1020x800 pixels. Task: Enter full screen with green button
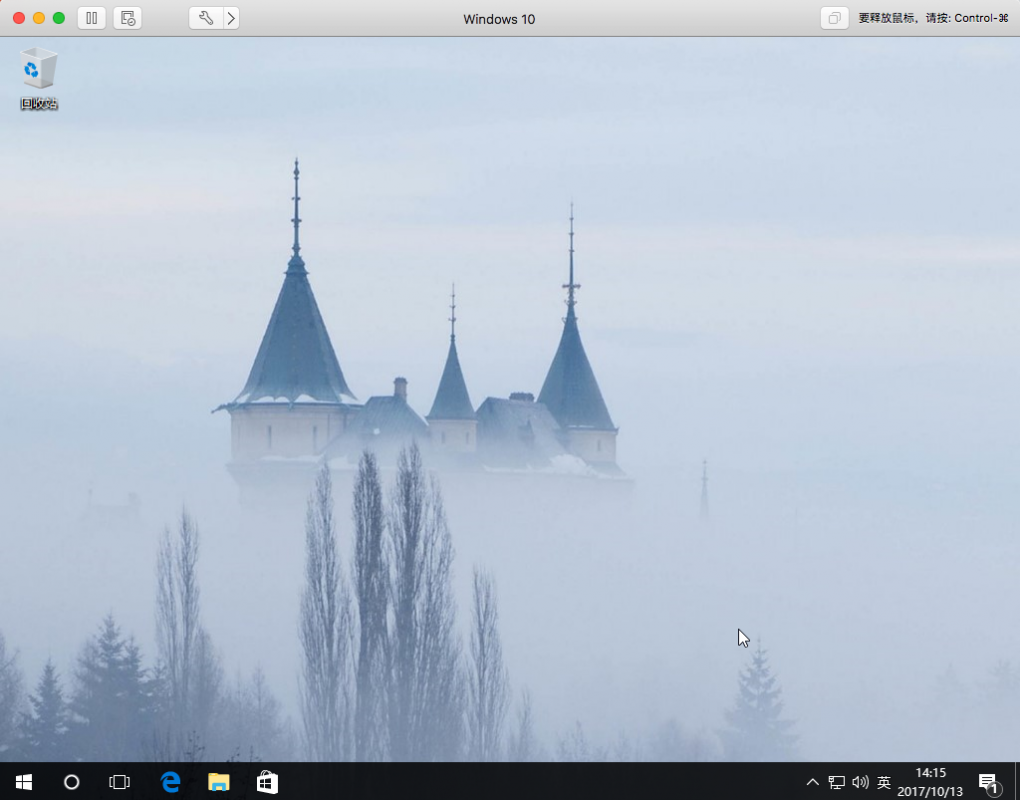tap(59, 18)
